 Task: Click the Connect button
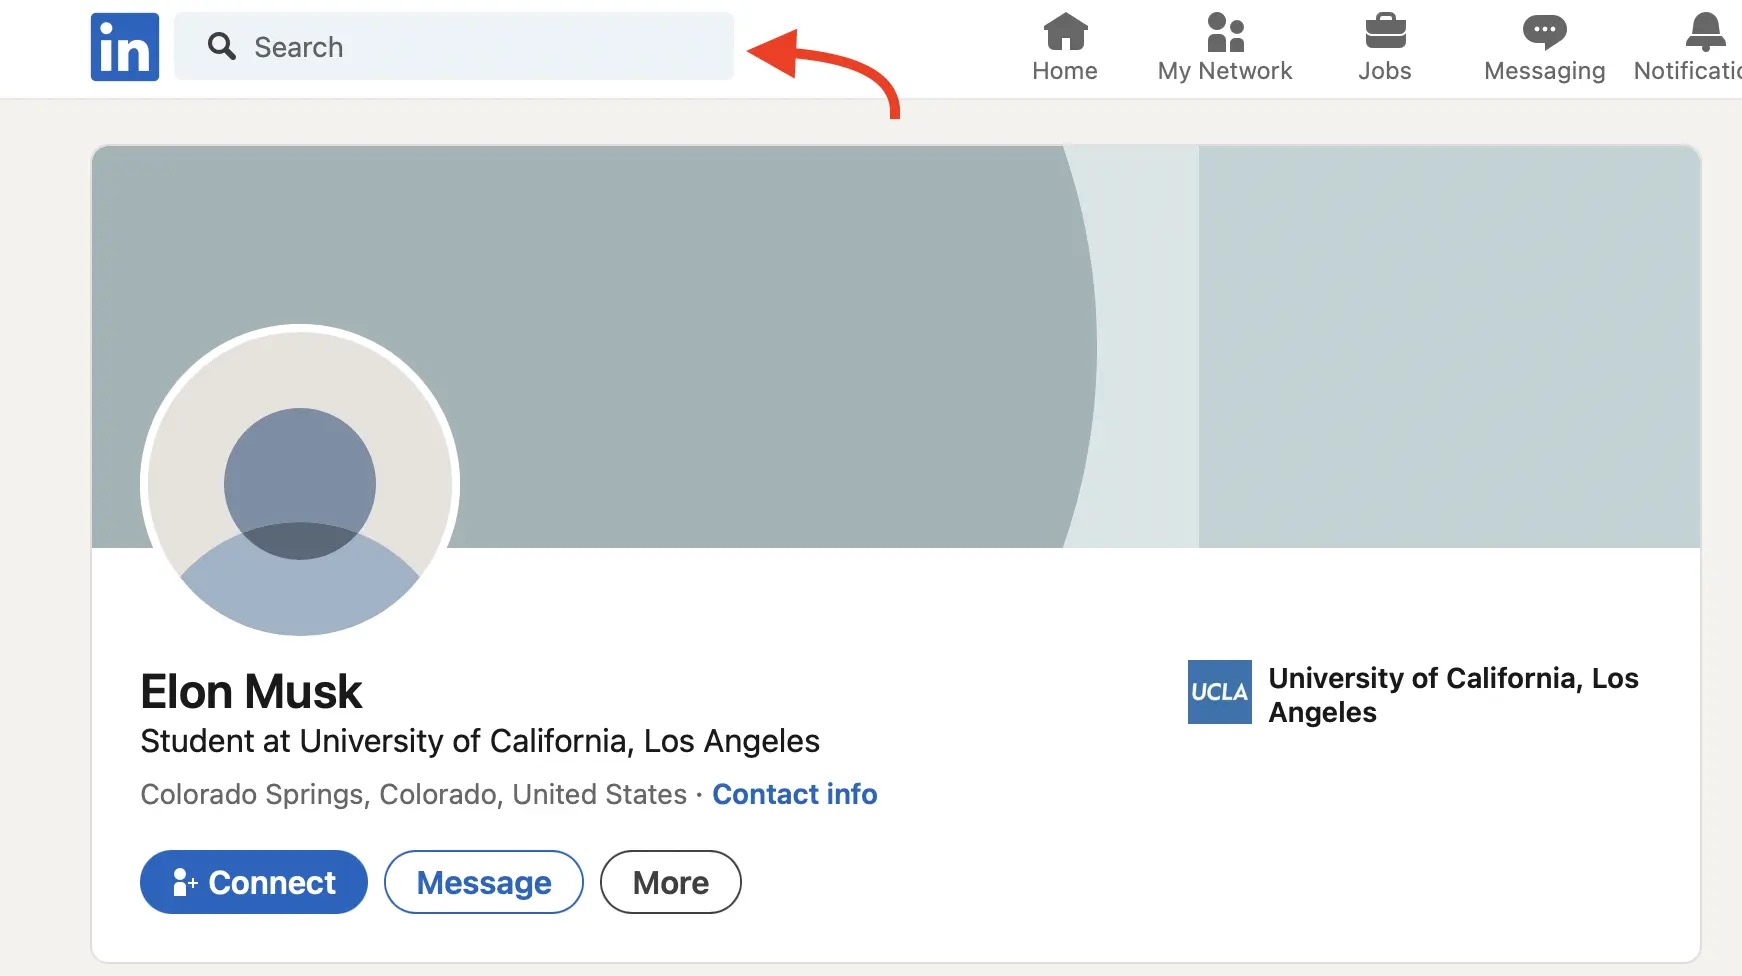point(253,882)
